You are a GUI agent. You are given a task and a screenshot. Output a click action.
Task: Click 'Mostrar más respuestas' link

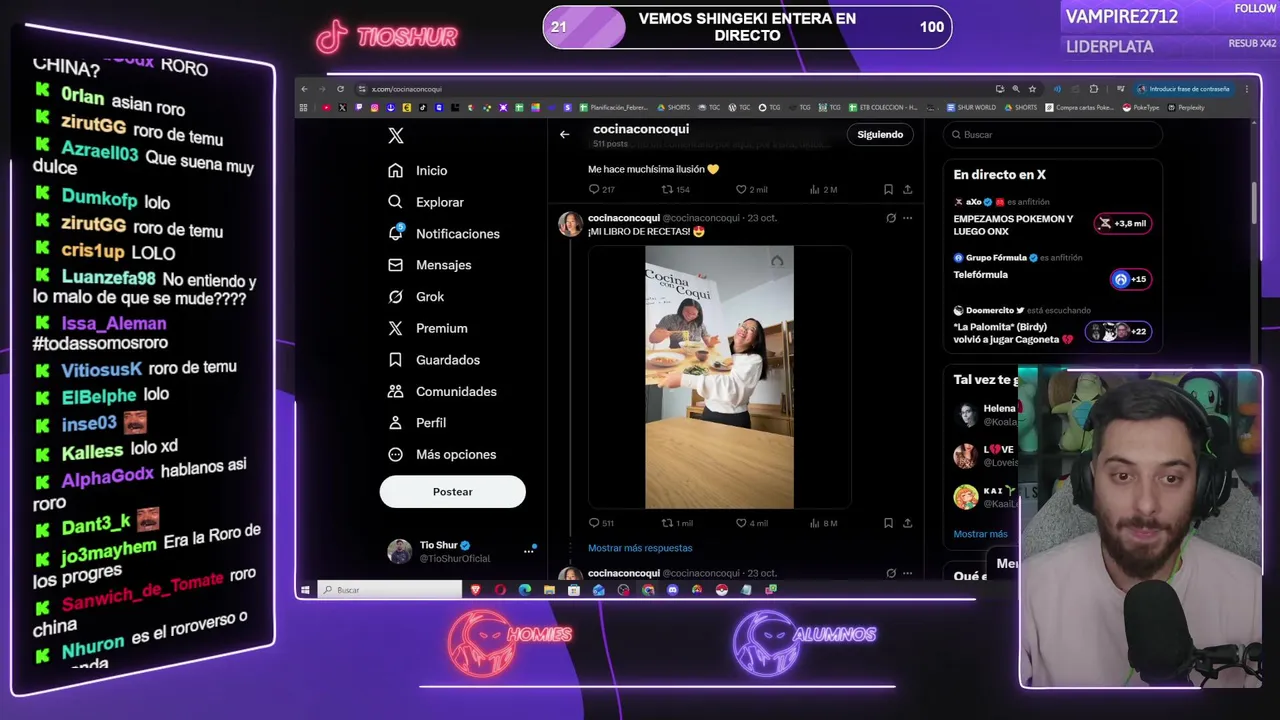640,548
